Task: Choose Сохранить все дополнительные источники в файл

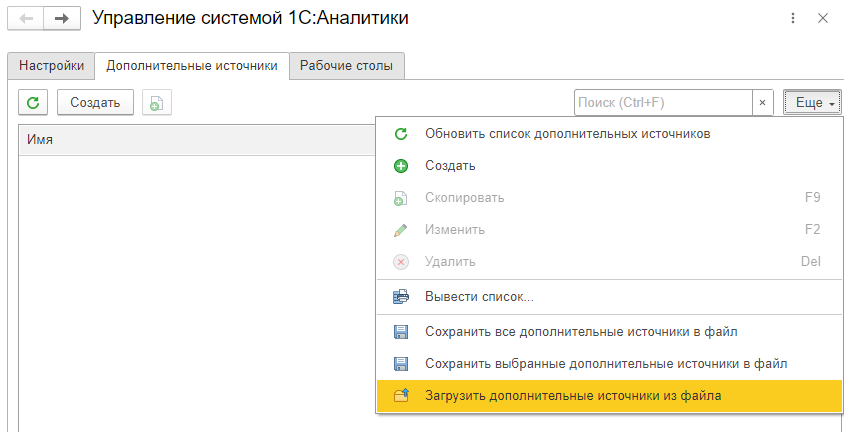Action: click(x=608, y=332)
